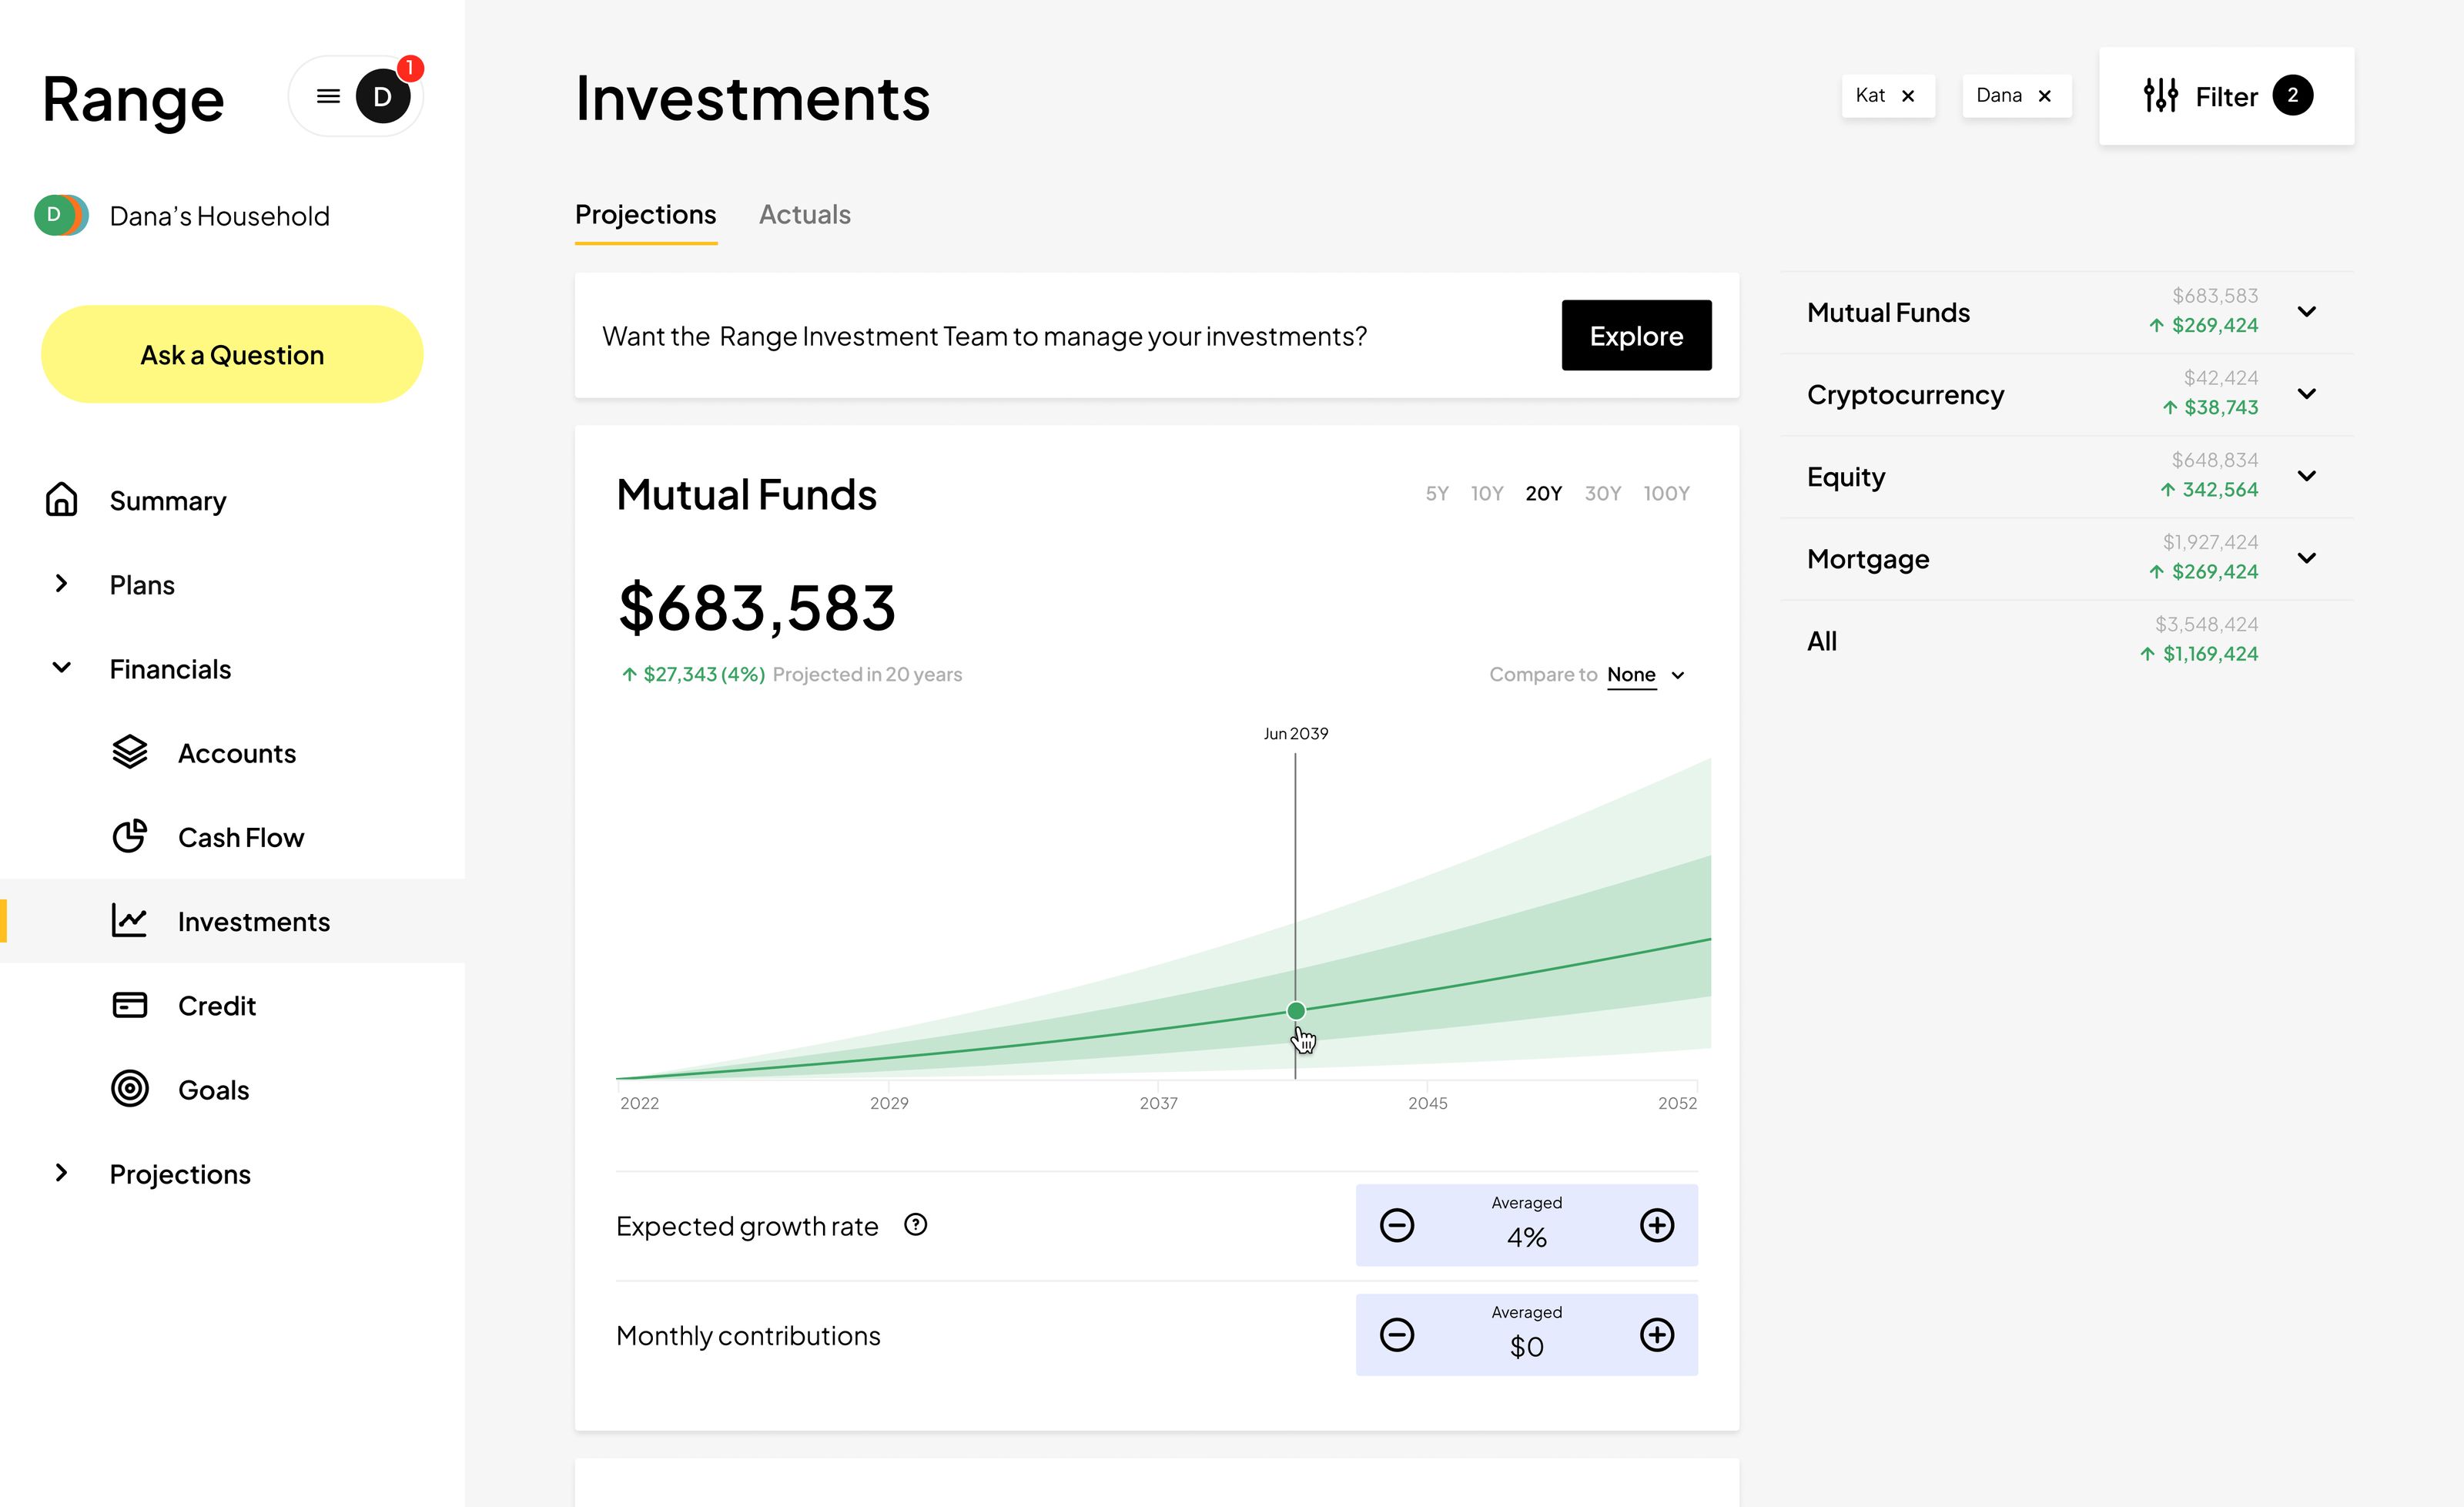Open the Summary page via home icon
2464x1507 pixels.
click(x=62, y=500)
